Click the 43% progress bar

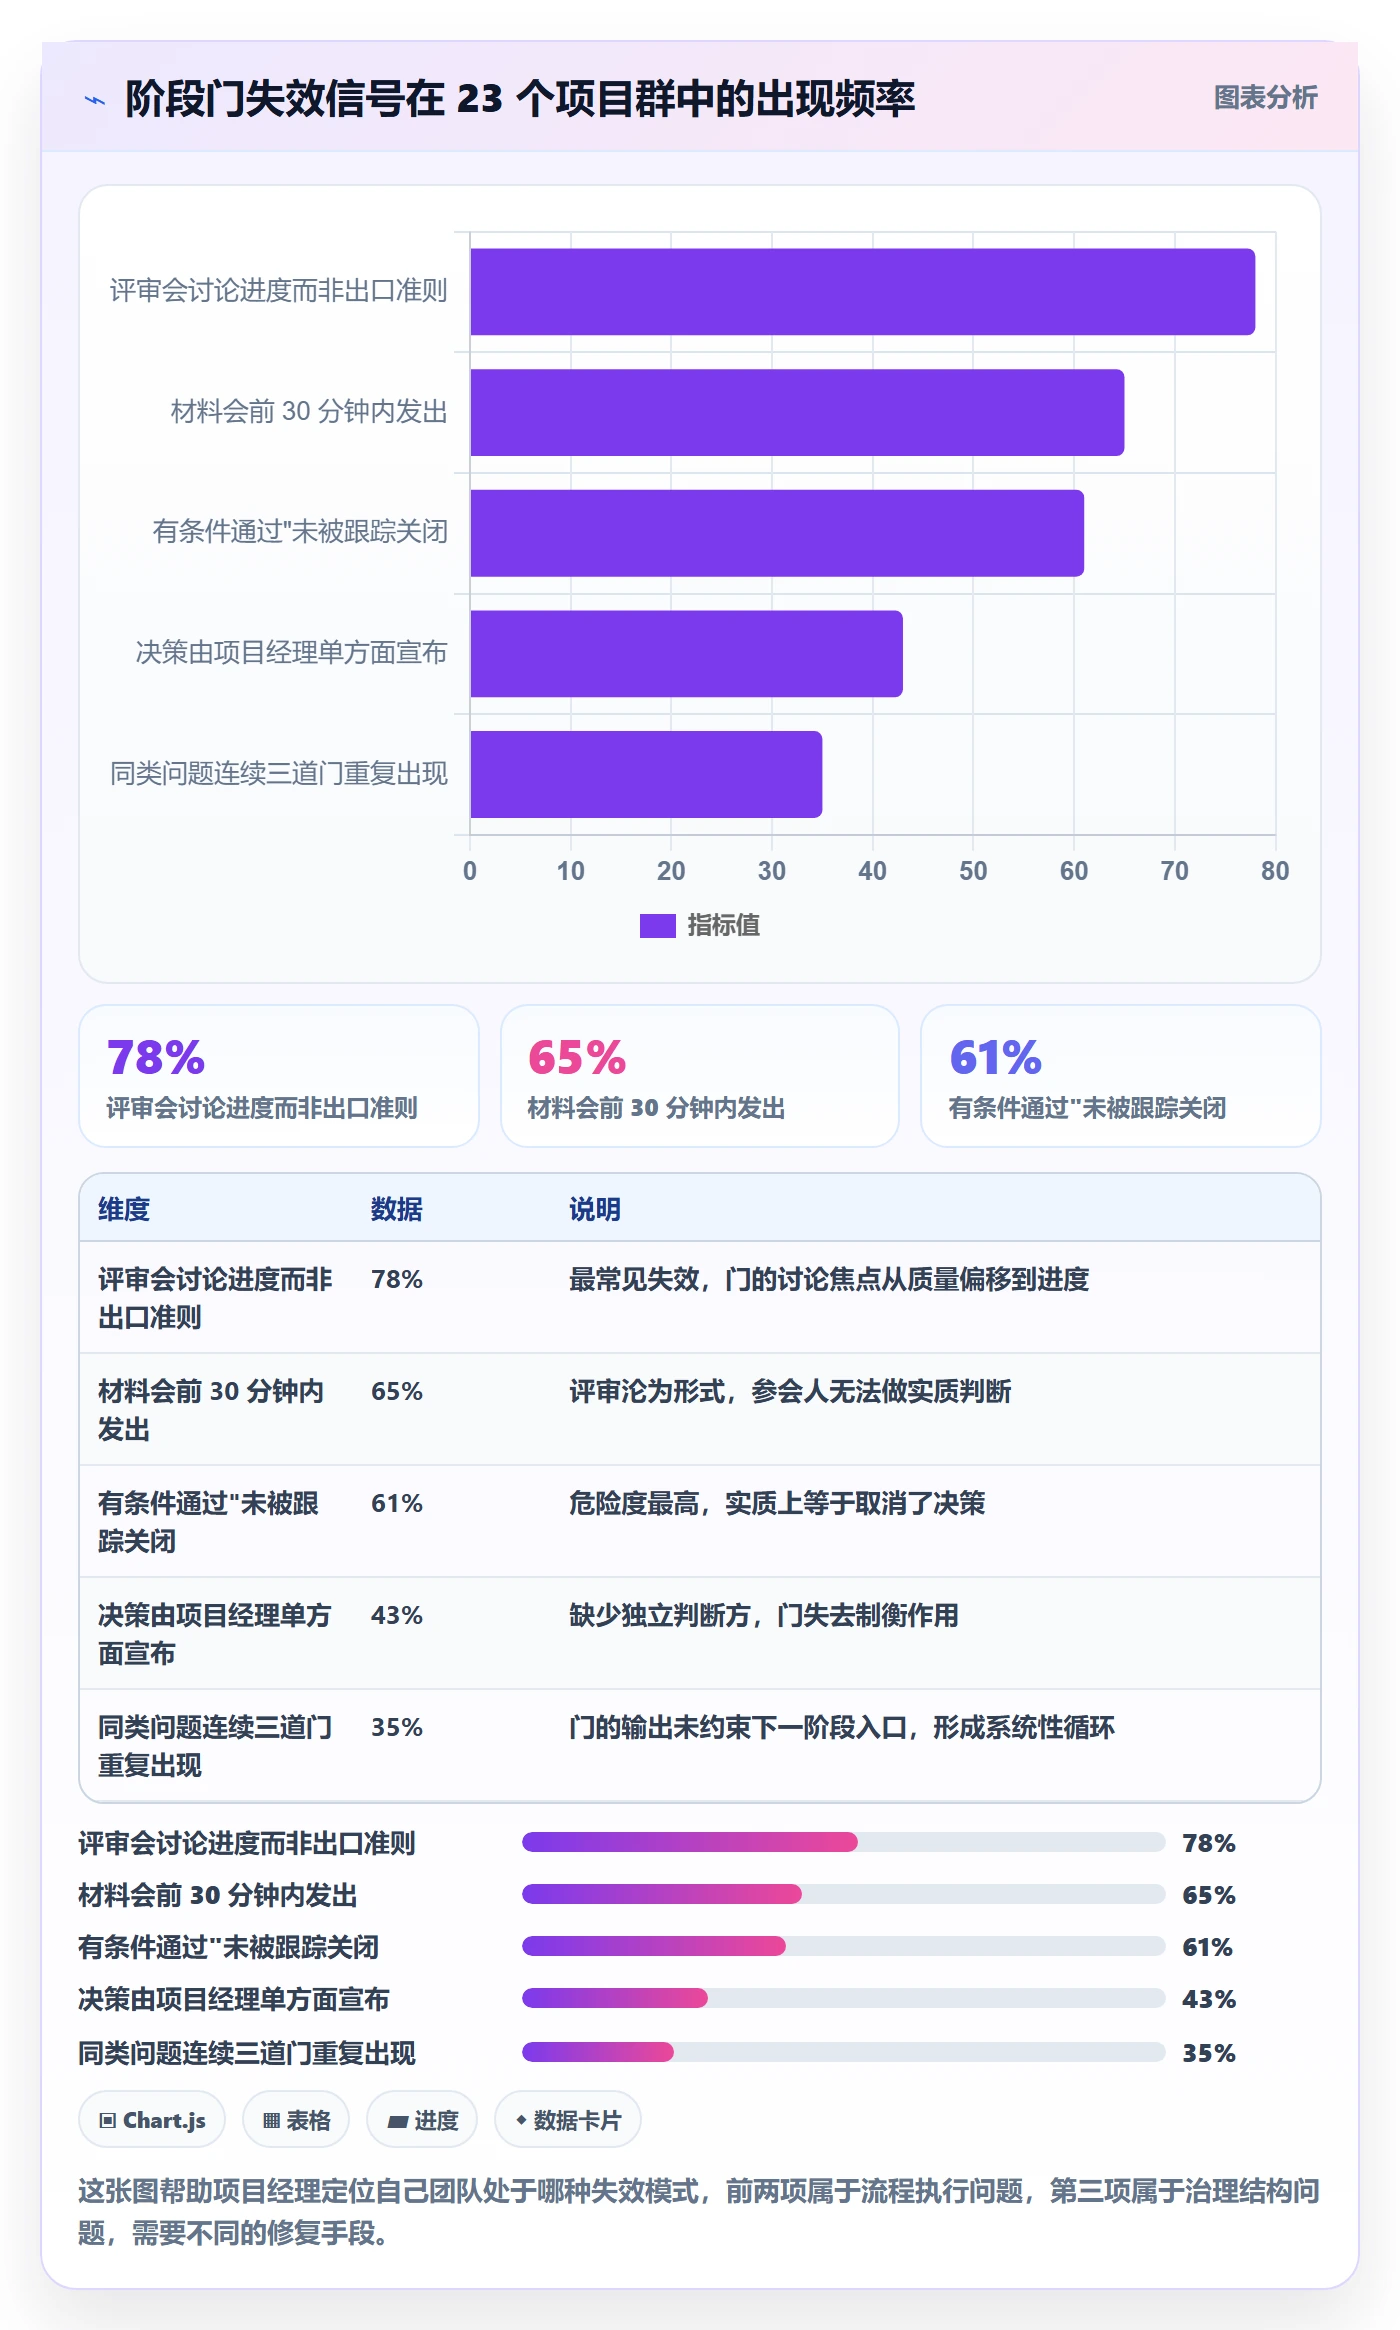click(x=843, y=1998)
